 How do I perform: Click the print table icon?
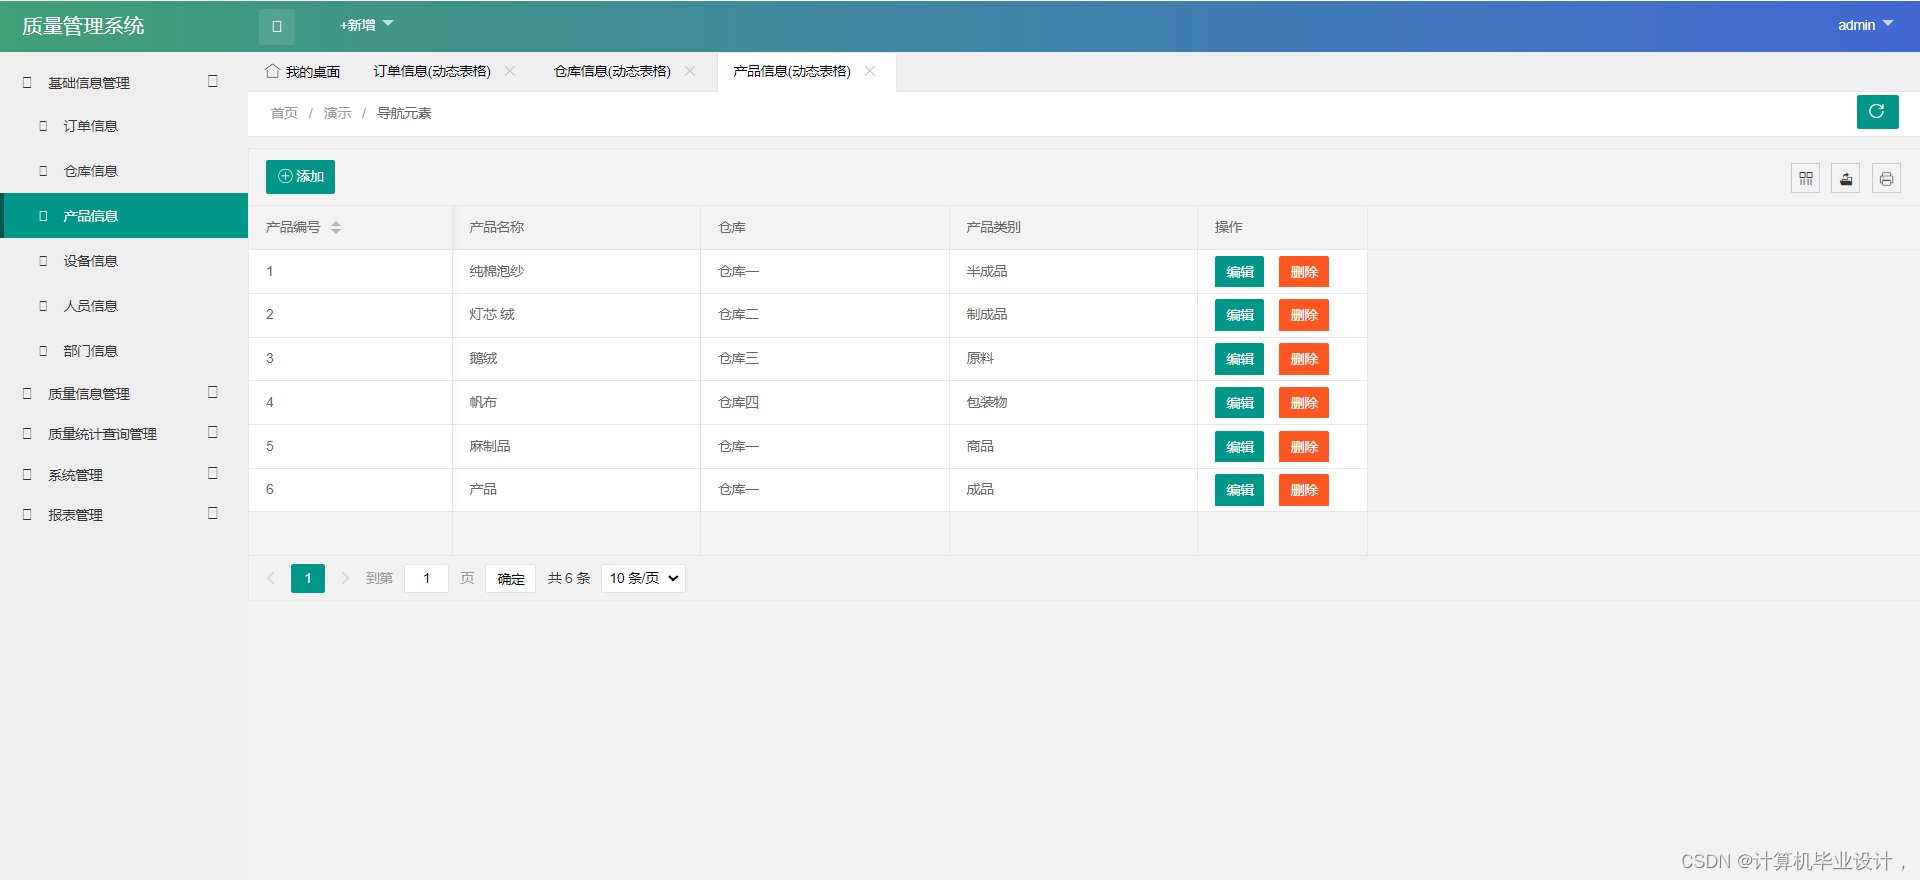coord(1886,179)
